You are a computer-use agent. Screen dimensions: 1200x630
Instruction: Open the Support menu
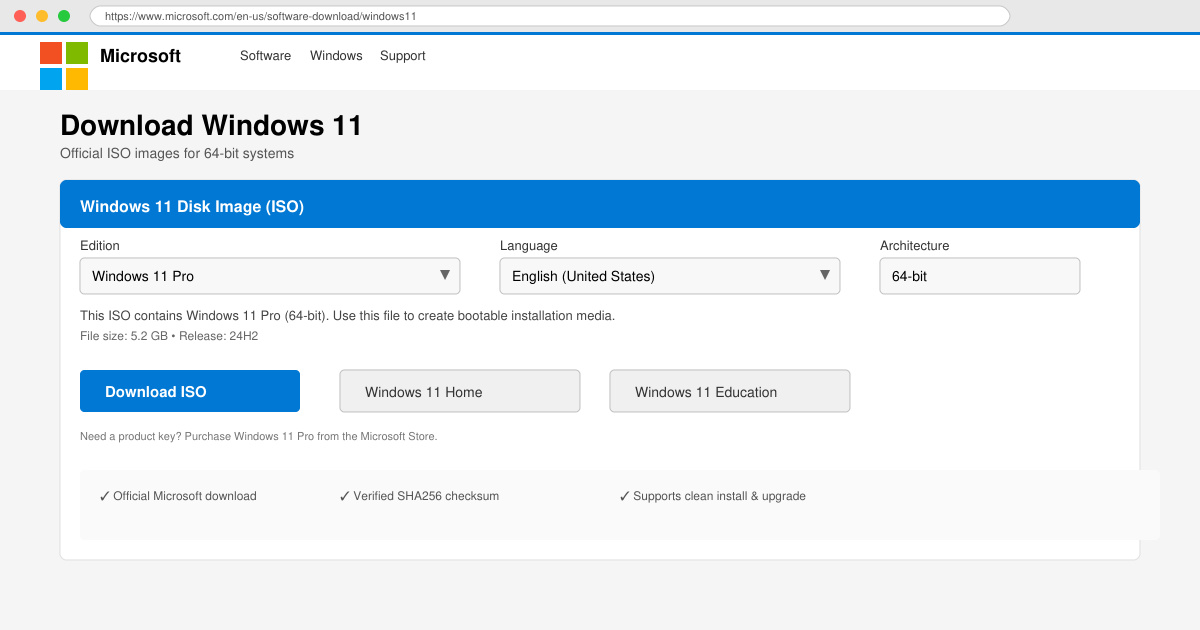tap(403, 56)
